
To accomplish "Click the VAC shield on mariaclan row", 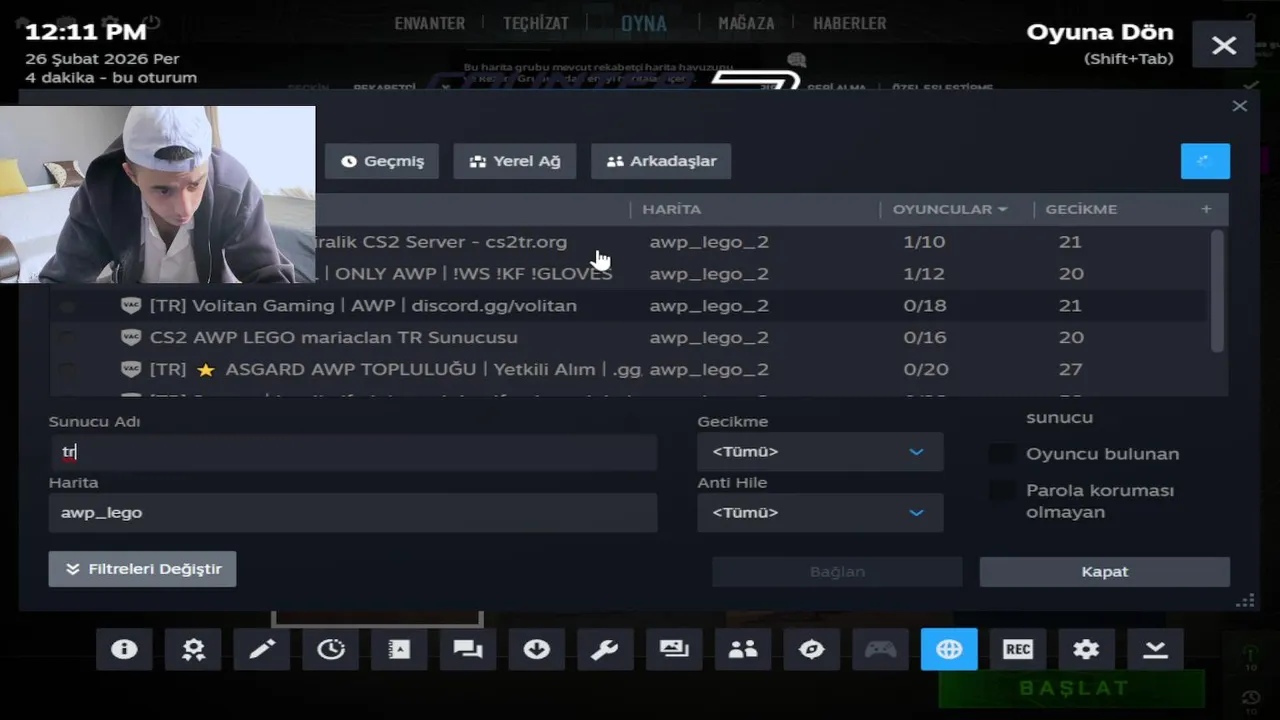I will 131,337.
